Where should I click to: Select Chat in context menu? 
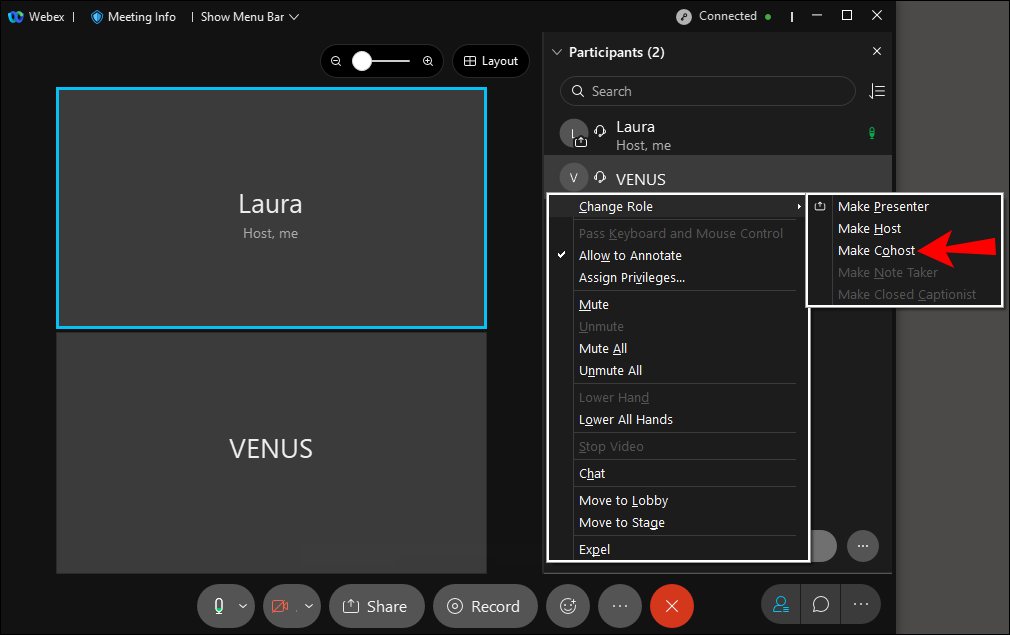point(591,473)
